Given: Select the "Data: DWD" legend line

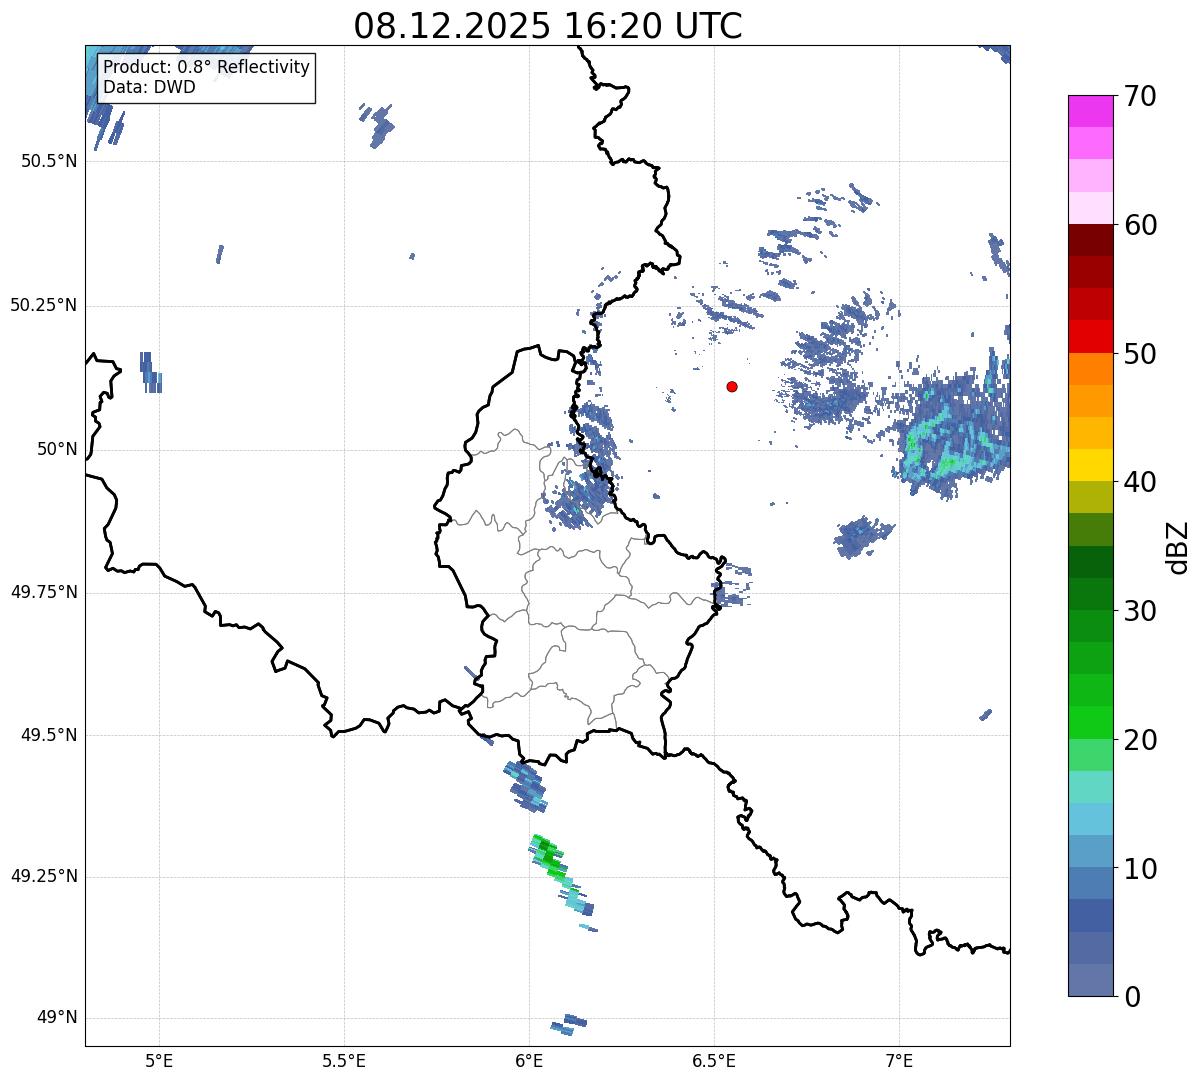Looking at the screenshot, I should pos(149,87).
